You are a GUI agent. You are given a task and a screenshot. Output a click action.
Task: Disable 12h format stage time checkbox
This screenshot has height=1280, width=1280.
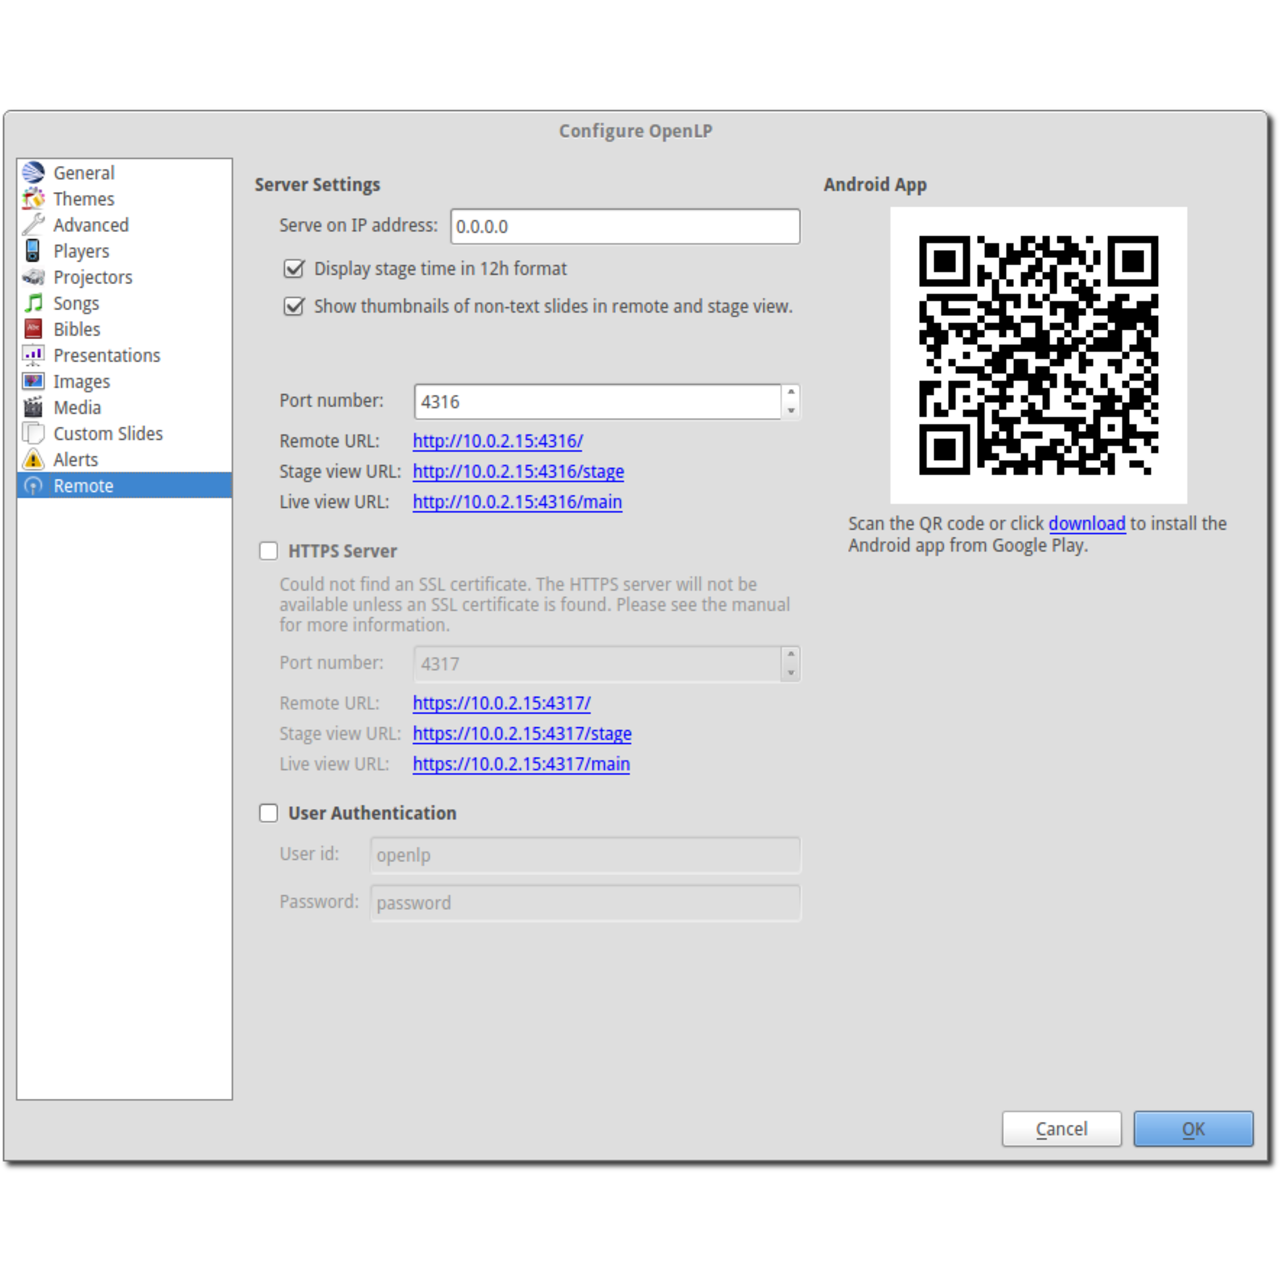294,269
